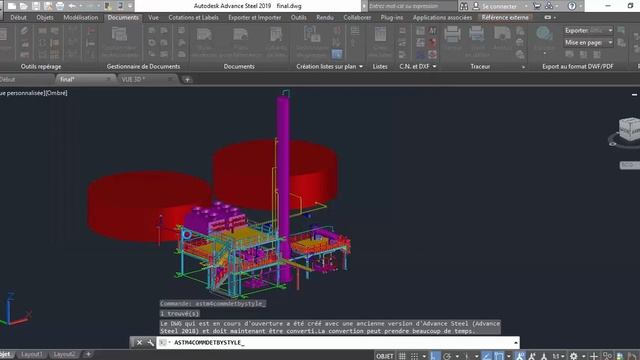Image resolution: width=640 pixels, height=360 pixels.
Task: Toggle ortho mode in the status bar
Action: 435,356
